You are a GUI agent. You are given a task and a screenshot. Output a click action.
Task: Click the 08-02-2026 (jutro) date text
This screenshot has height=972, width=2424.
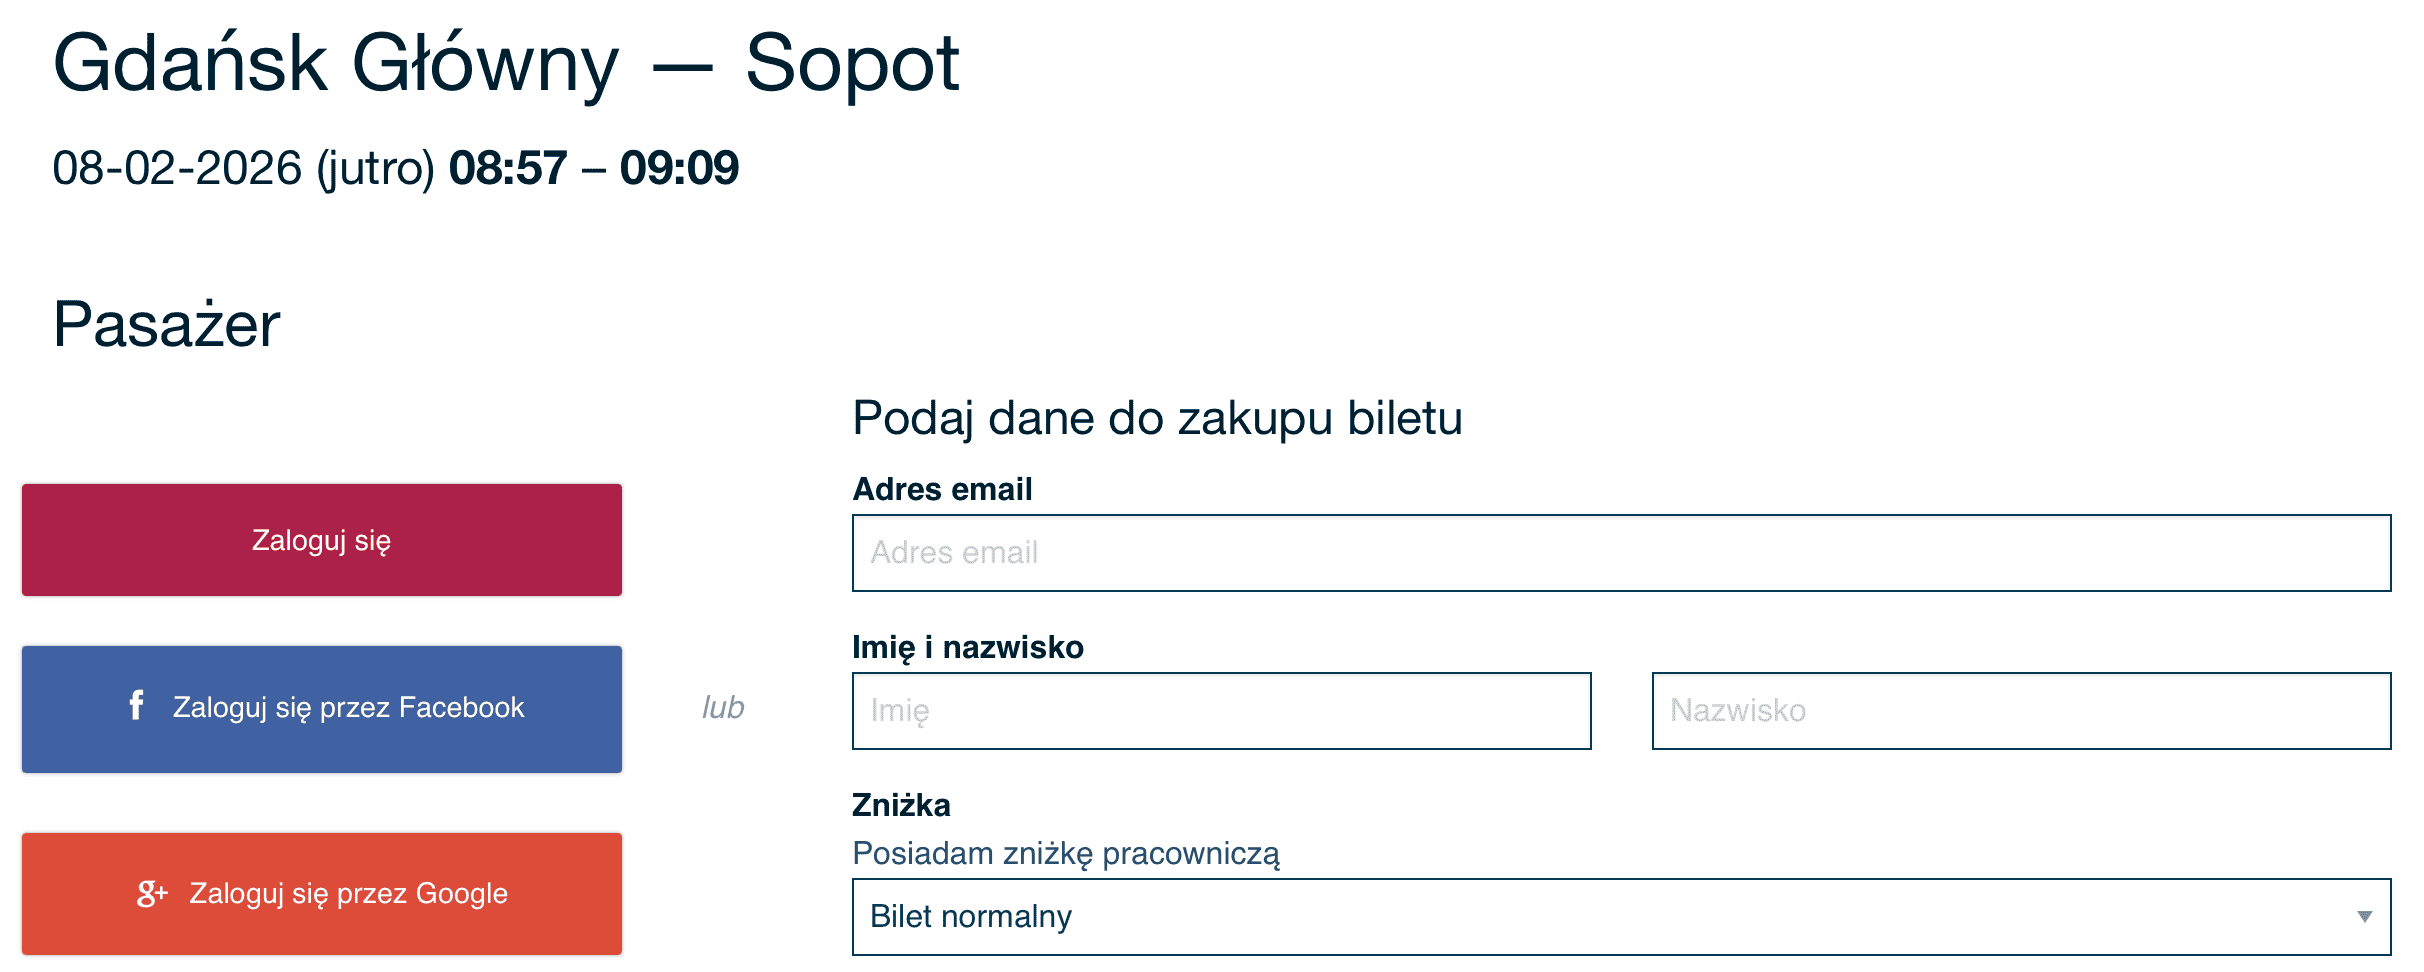pyautogui.click(x=243, y=168)
